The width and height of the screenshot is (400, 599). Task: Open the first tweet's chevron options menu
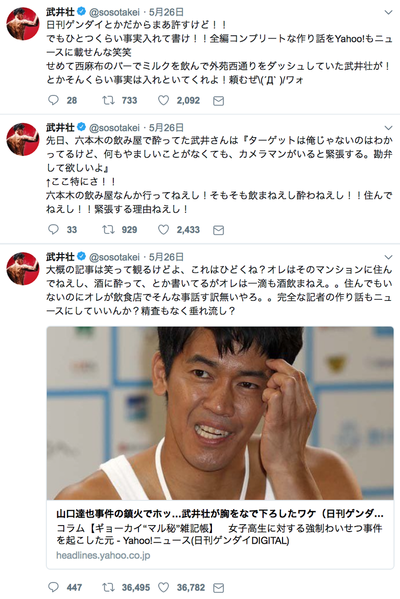[x=388, y=12]
